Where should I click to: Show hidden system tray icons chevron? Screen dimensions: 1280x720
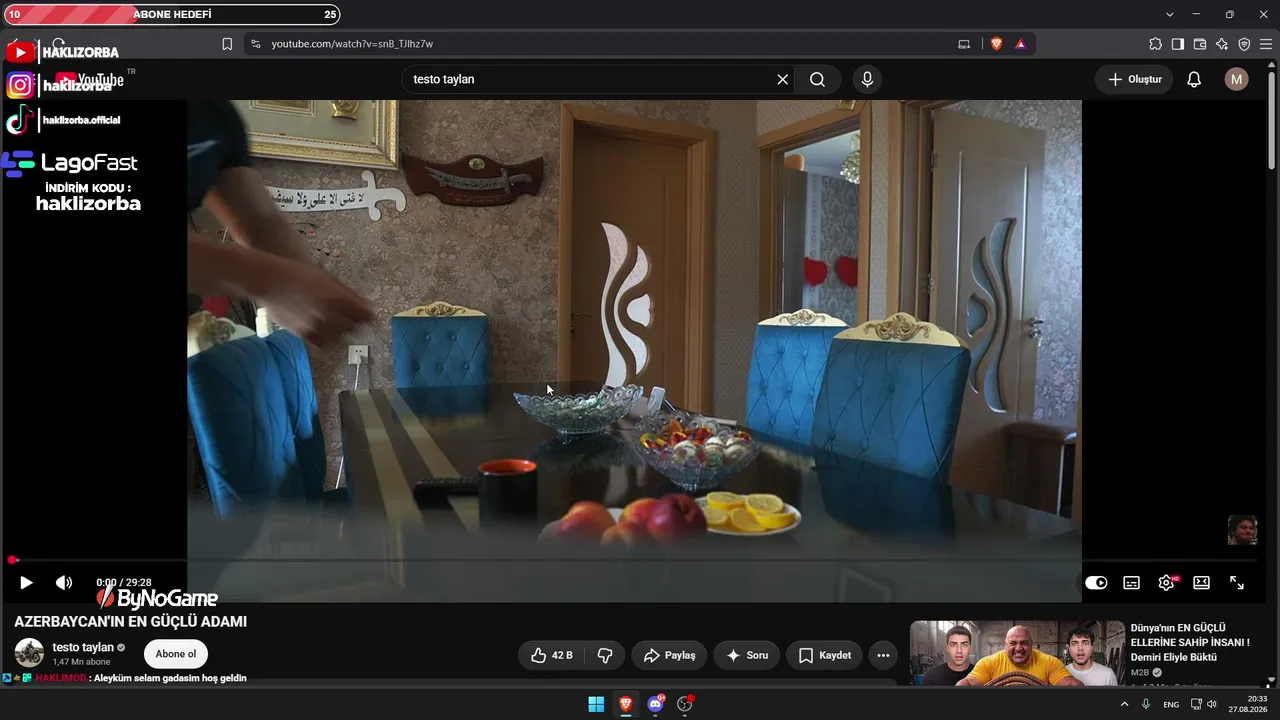[x=1124, y=704]
